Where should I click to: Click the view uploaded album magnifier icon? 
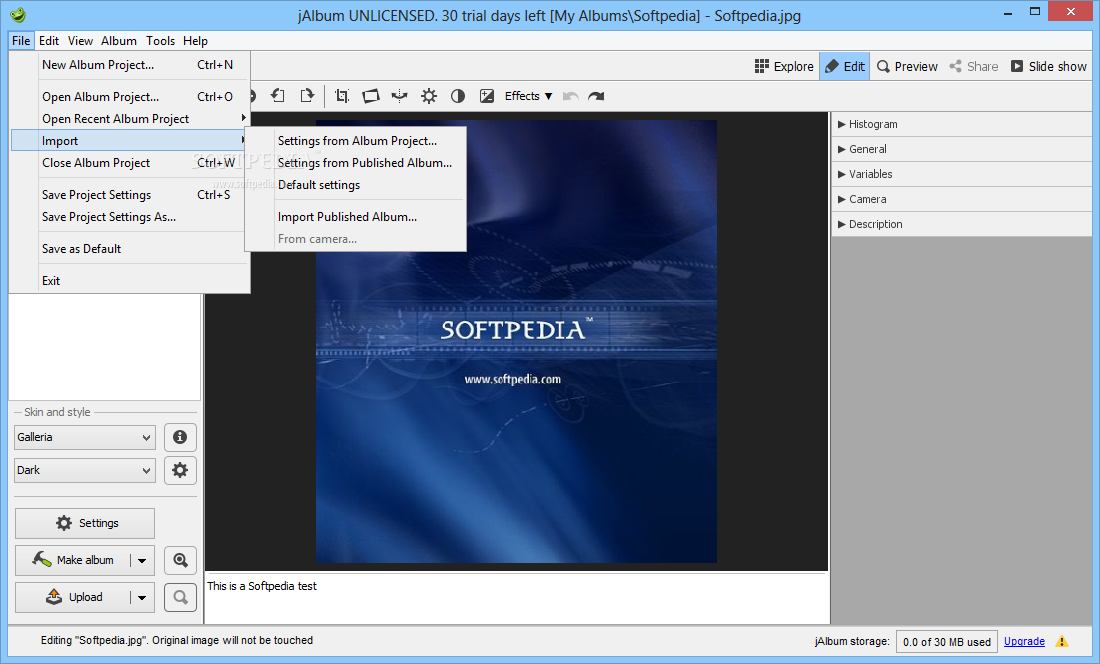(x=180, y=597)
